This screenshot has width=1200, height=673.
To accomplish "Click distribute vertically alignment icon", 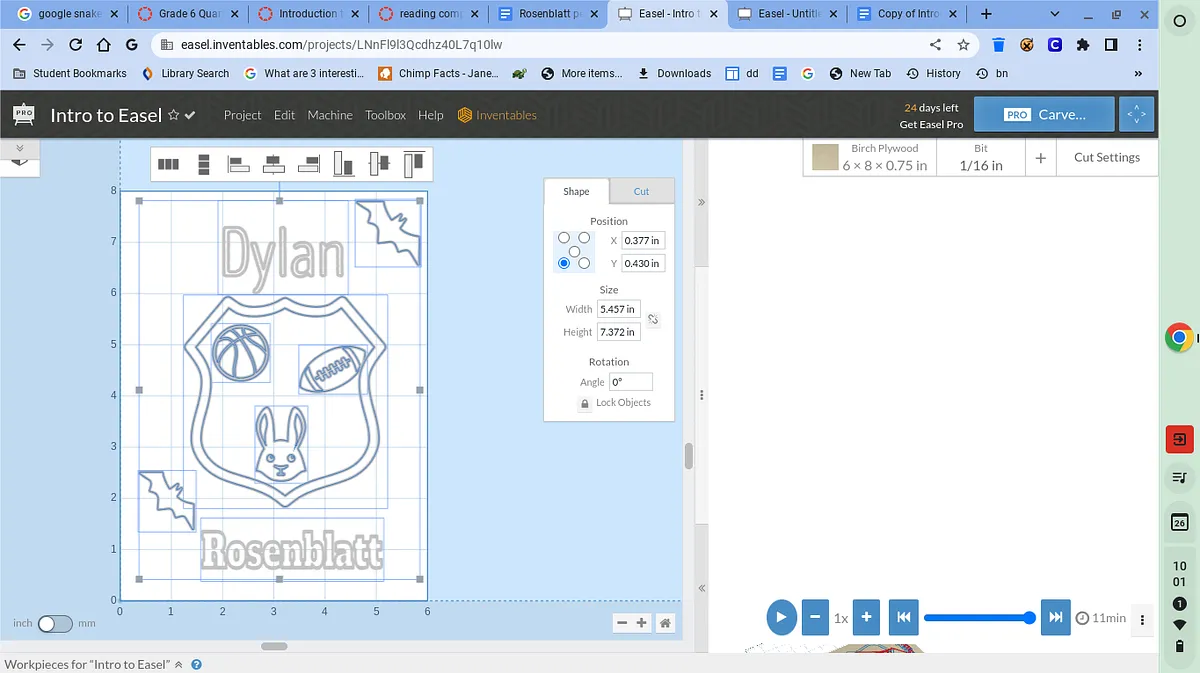I will 203,164.
